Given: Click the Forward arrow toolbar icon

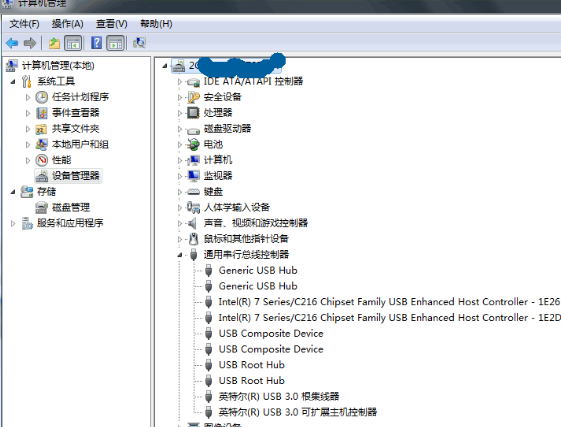Looking at the screenshot, I should pos(30,43).
